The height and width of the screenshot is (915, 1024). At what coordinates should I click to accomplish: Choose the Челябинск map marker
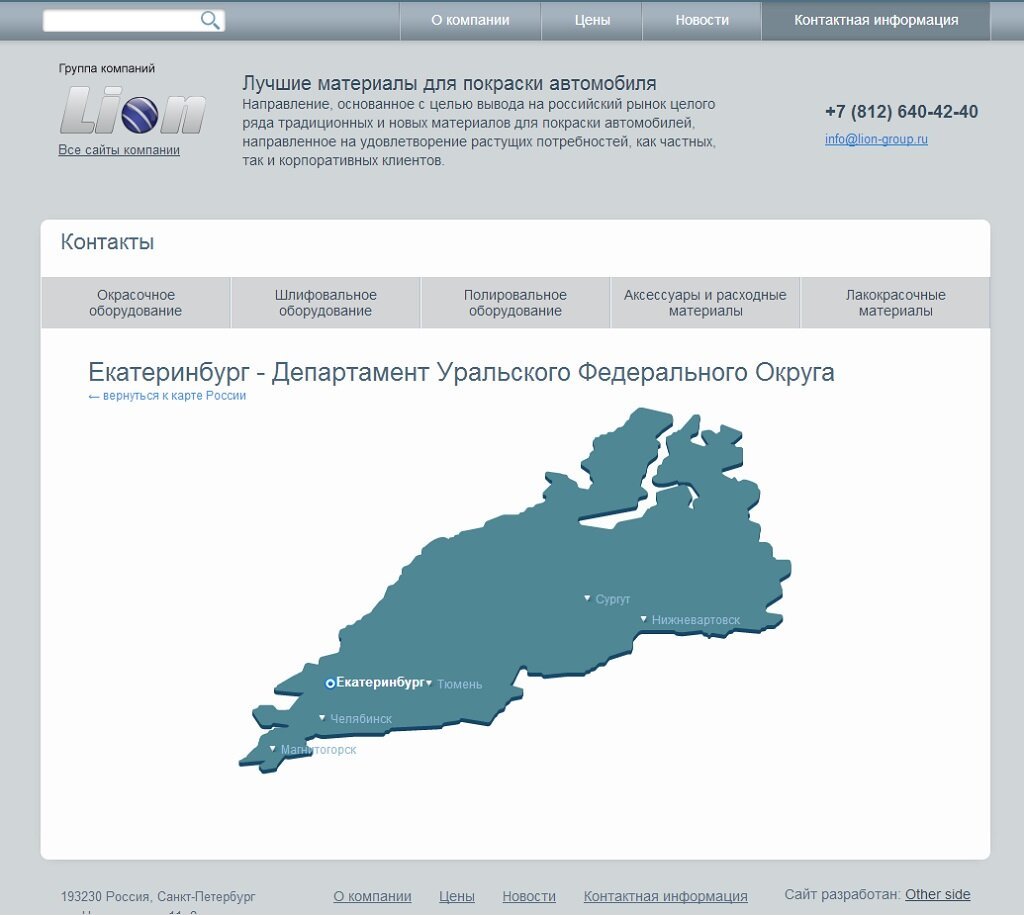pyautogui.click(x=322, y=718)
